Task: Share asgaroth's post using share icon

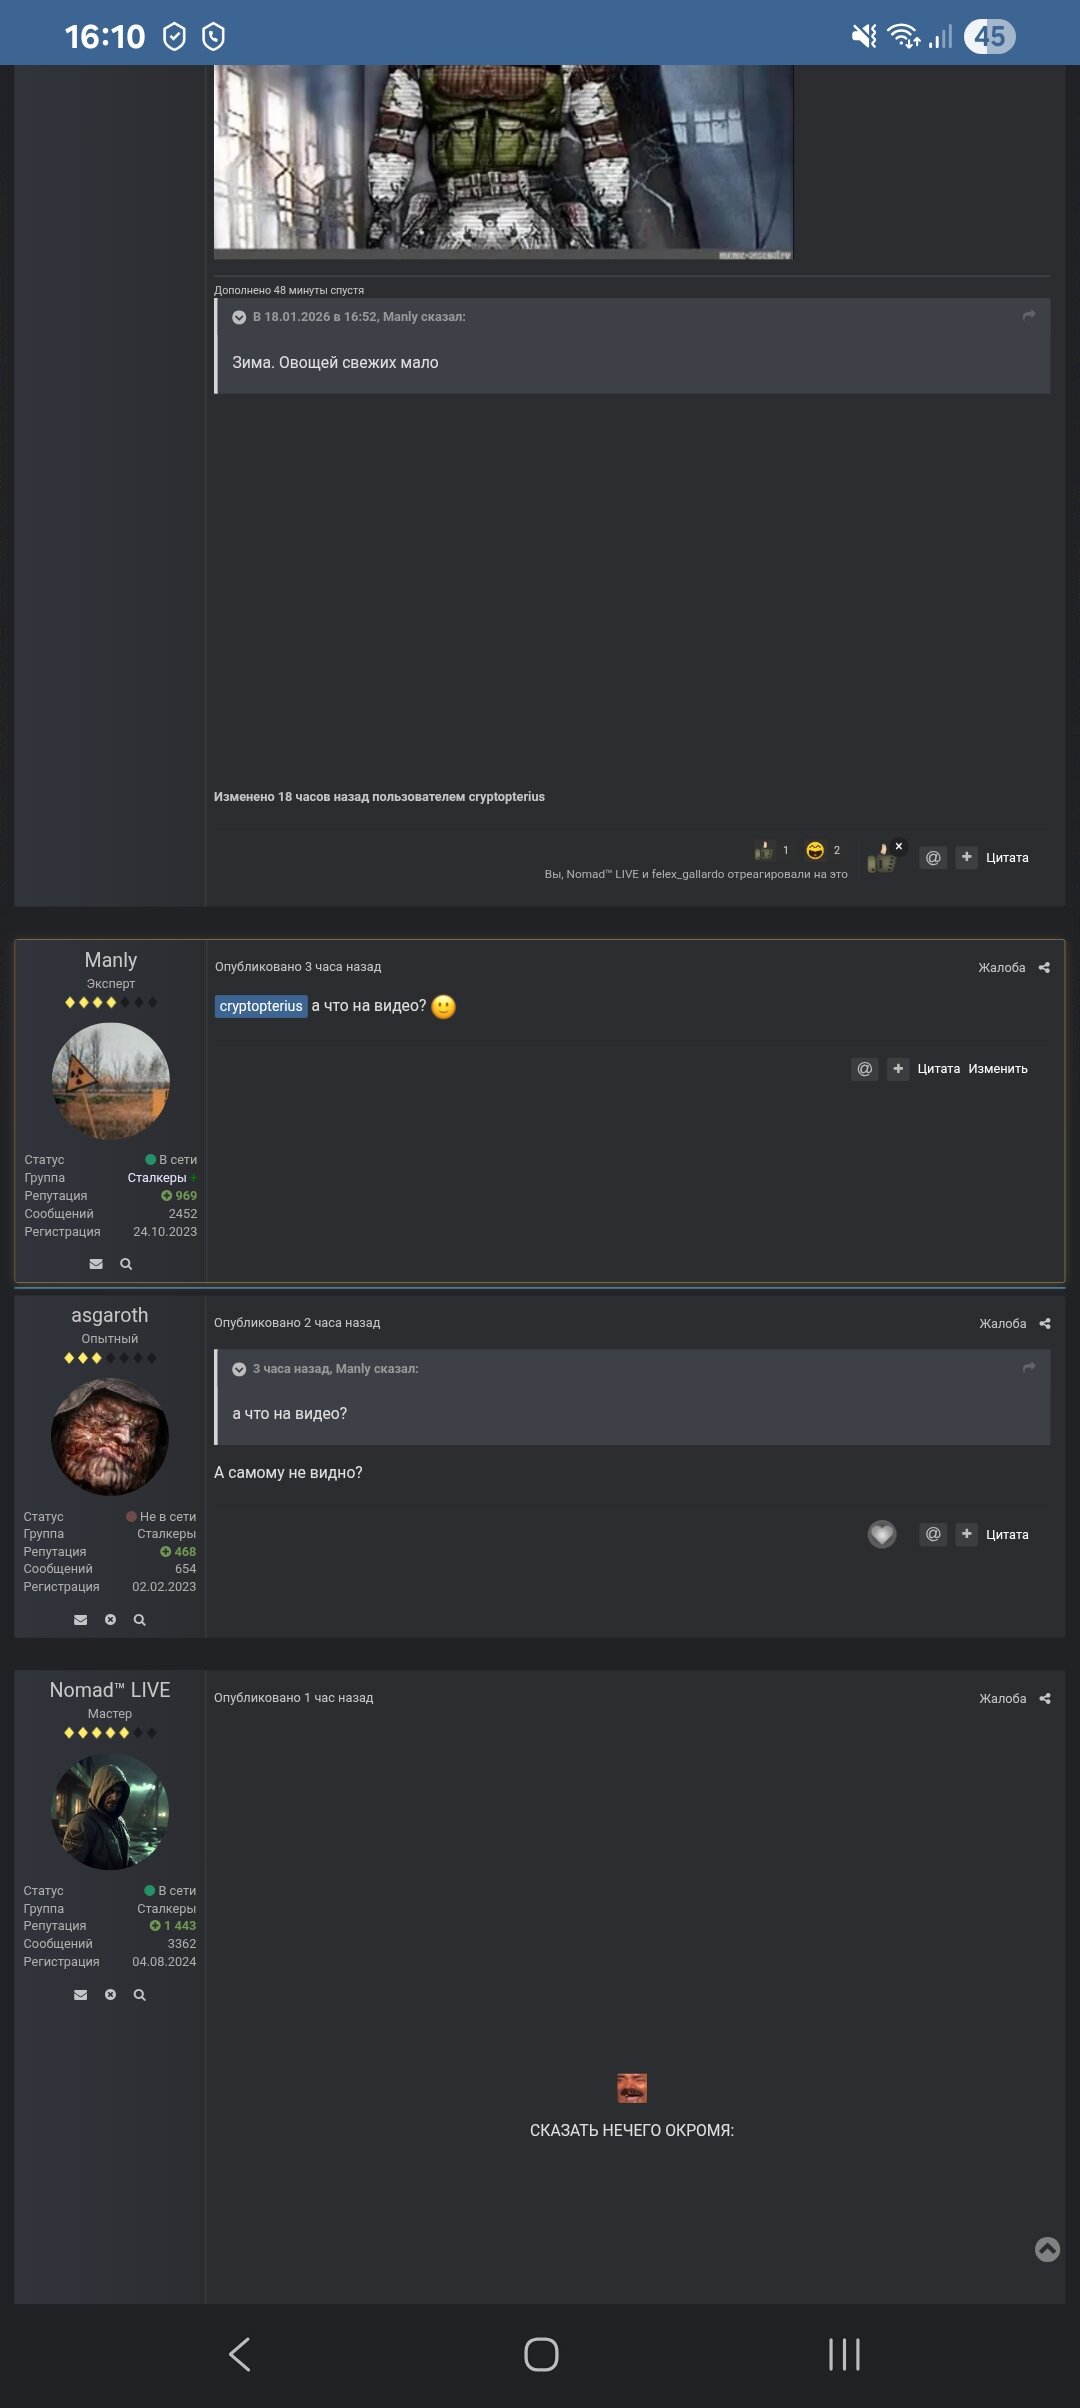Action: 1045,1323
